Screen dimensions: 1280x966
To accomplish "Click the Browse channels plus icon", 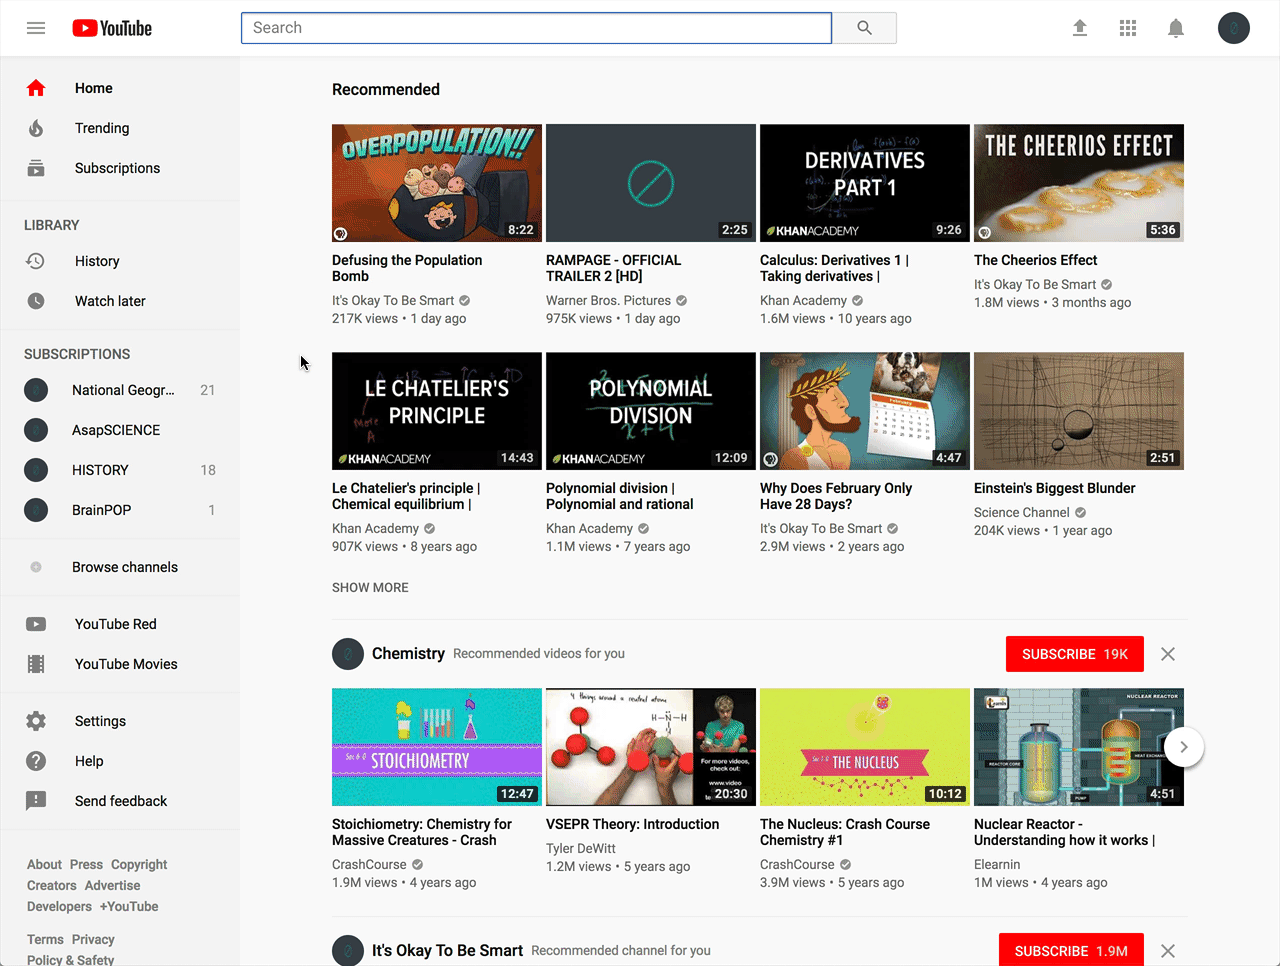I will pyautogui.click(x=36, y=567).
